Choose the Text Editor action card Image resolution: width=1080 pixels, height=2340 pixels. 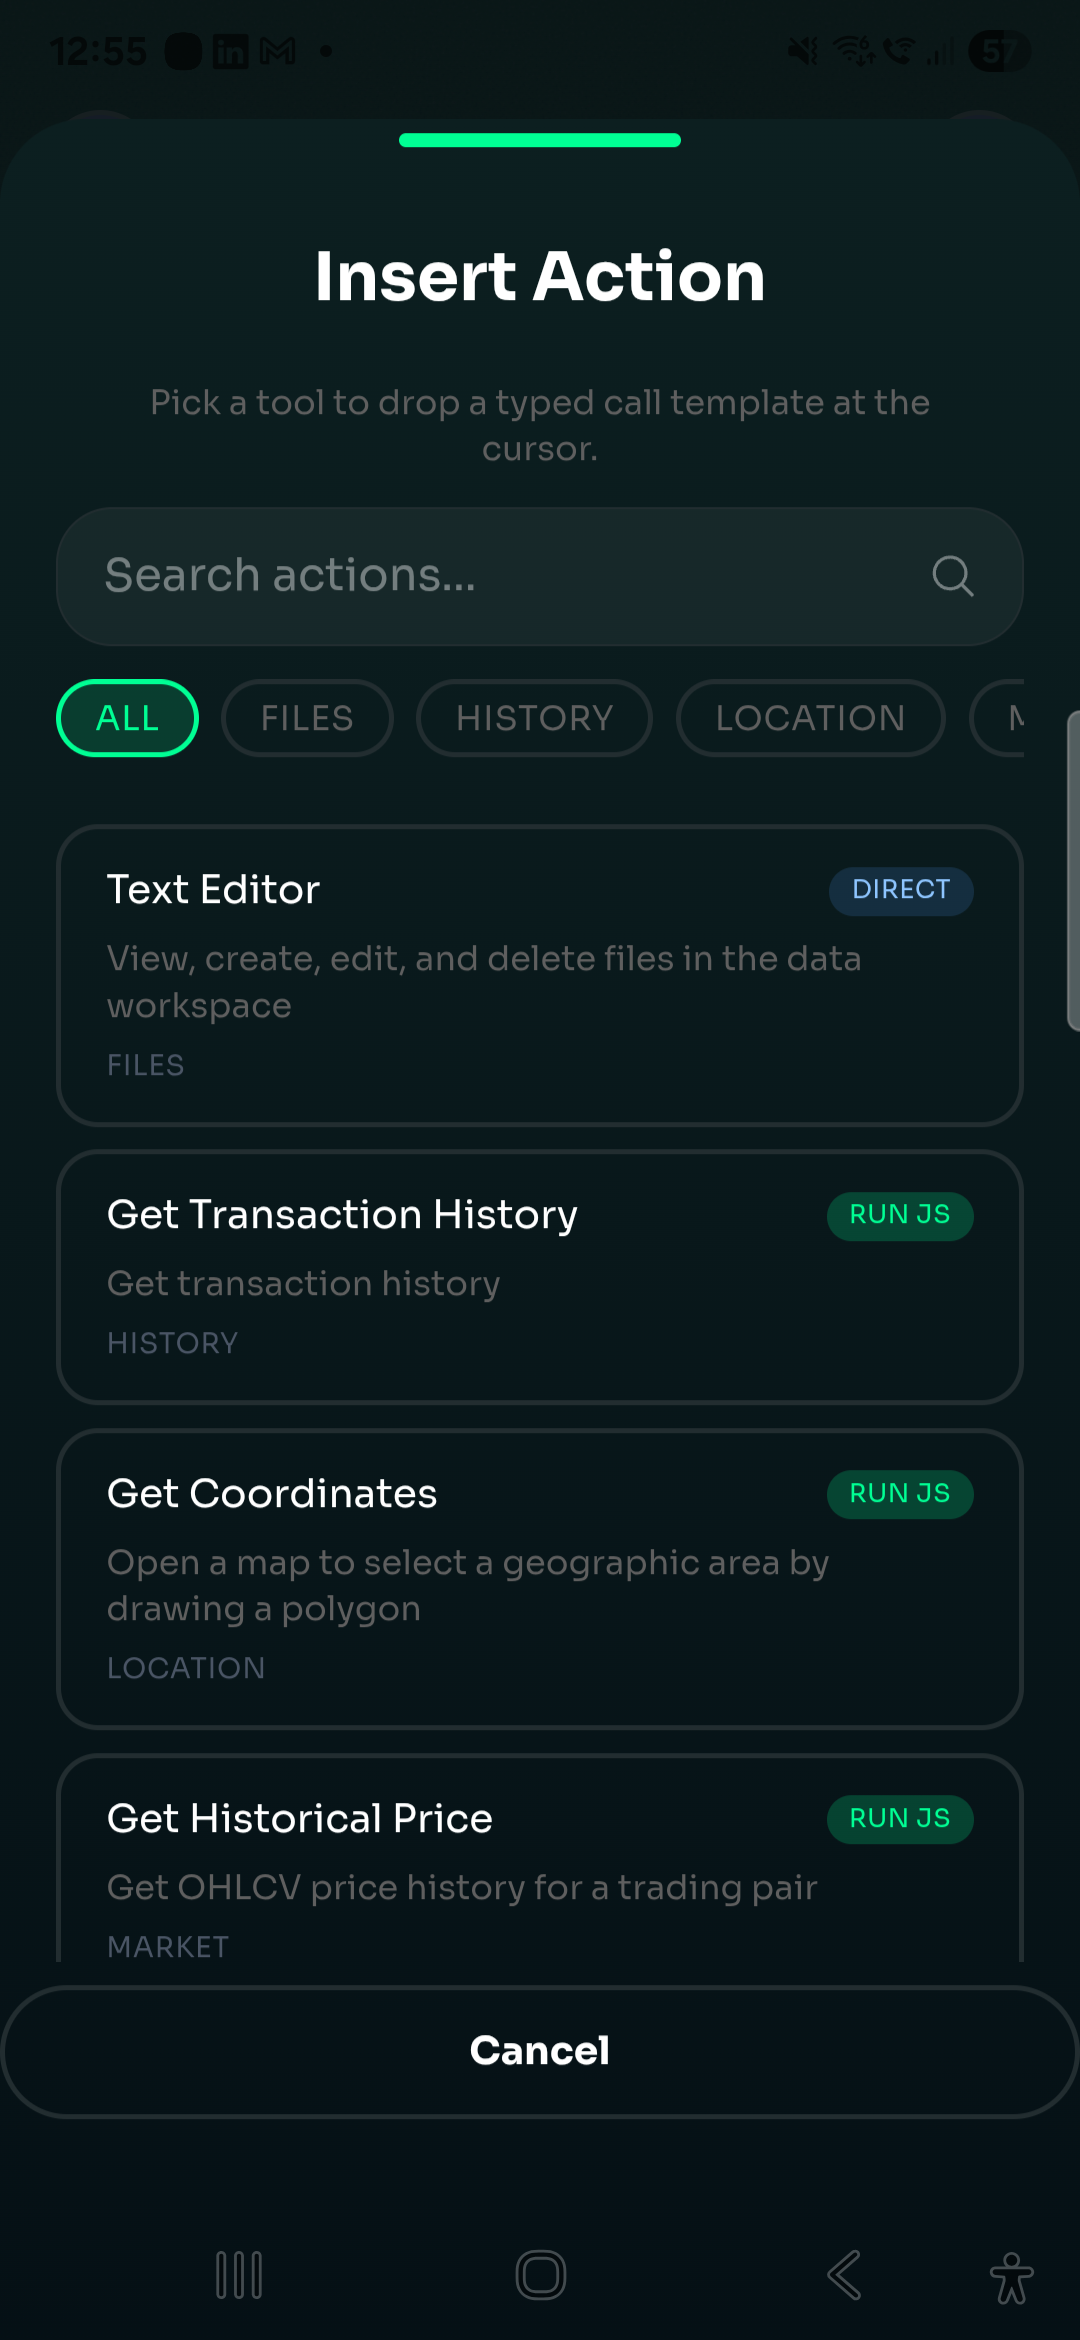click(x=540, y=976)
